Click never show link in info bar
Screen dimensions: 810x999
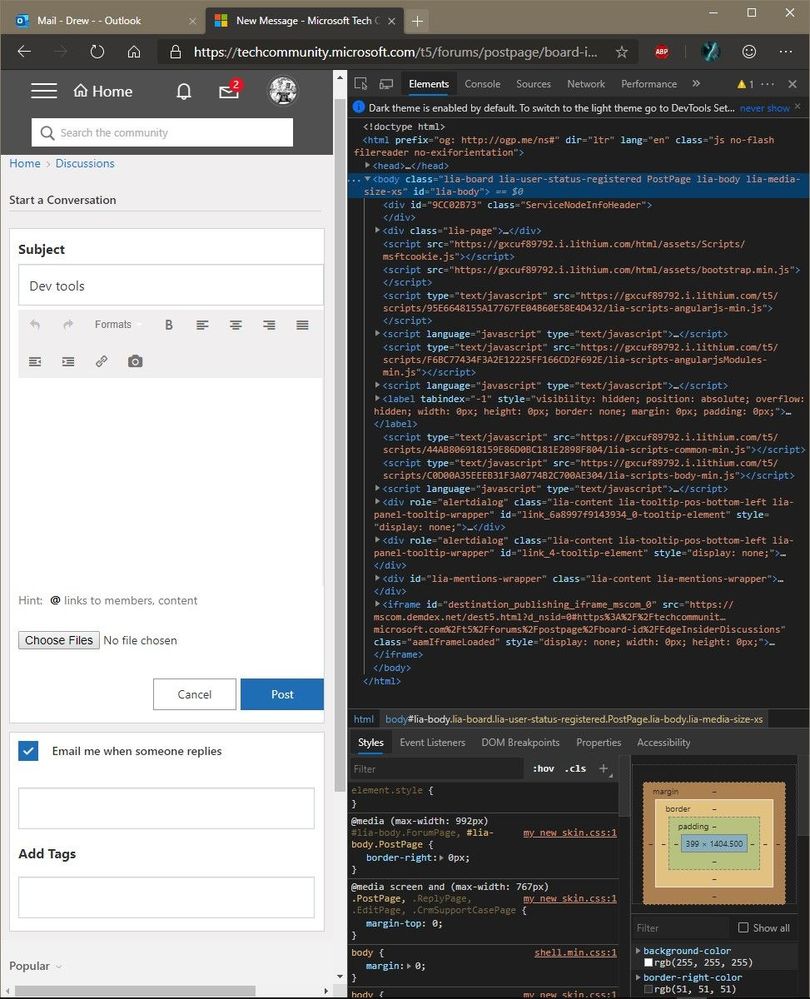(765, 108)
